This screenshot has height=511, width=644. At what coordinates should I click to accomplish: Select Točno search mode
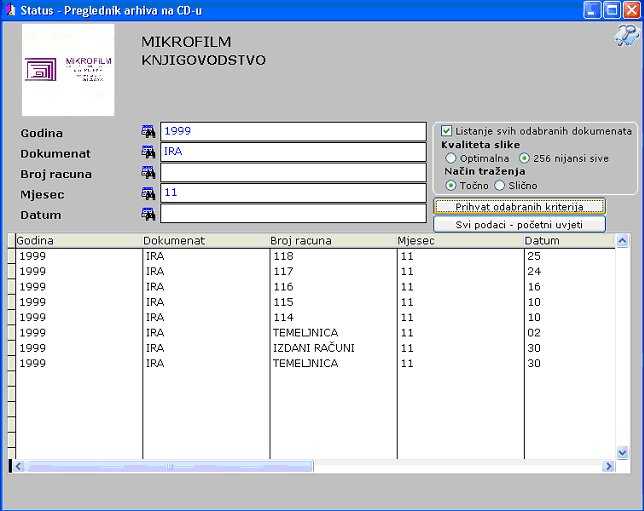click(451, 186)
